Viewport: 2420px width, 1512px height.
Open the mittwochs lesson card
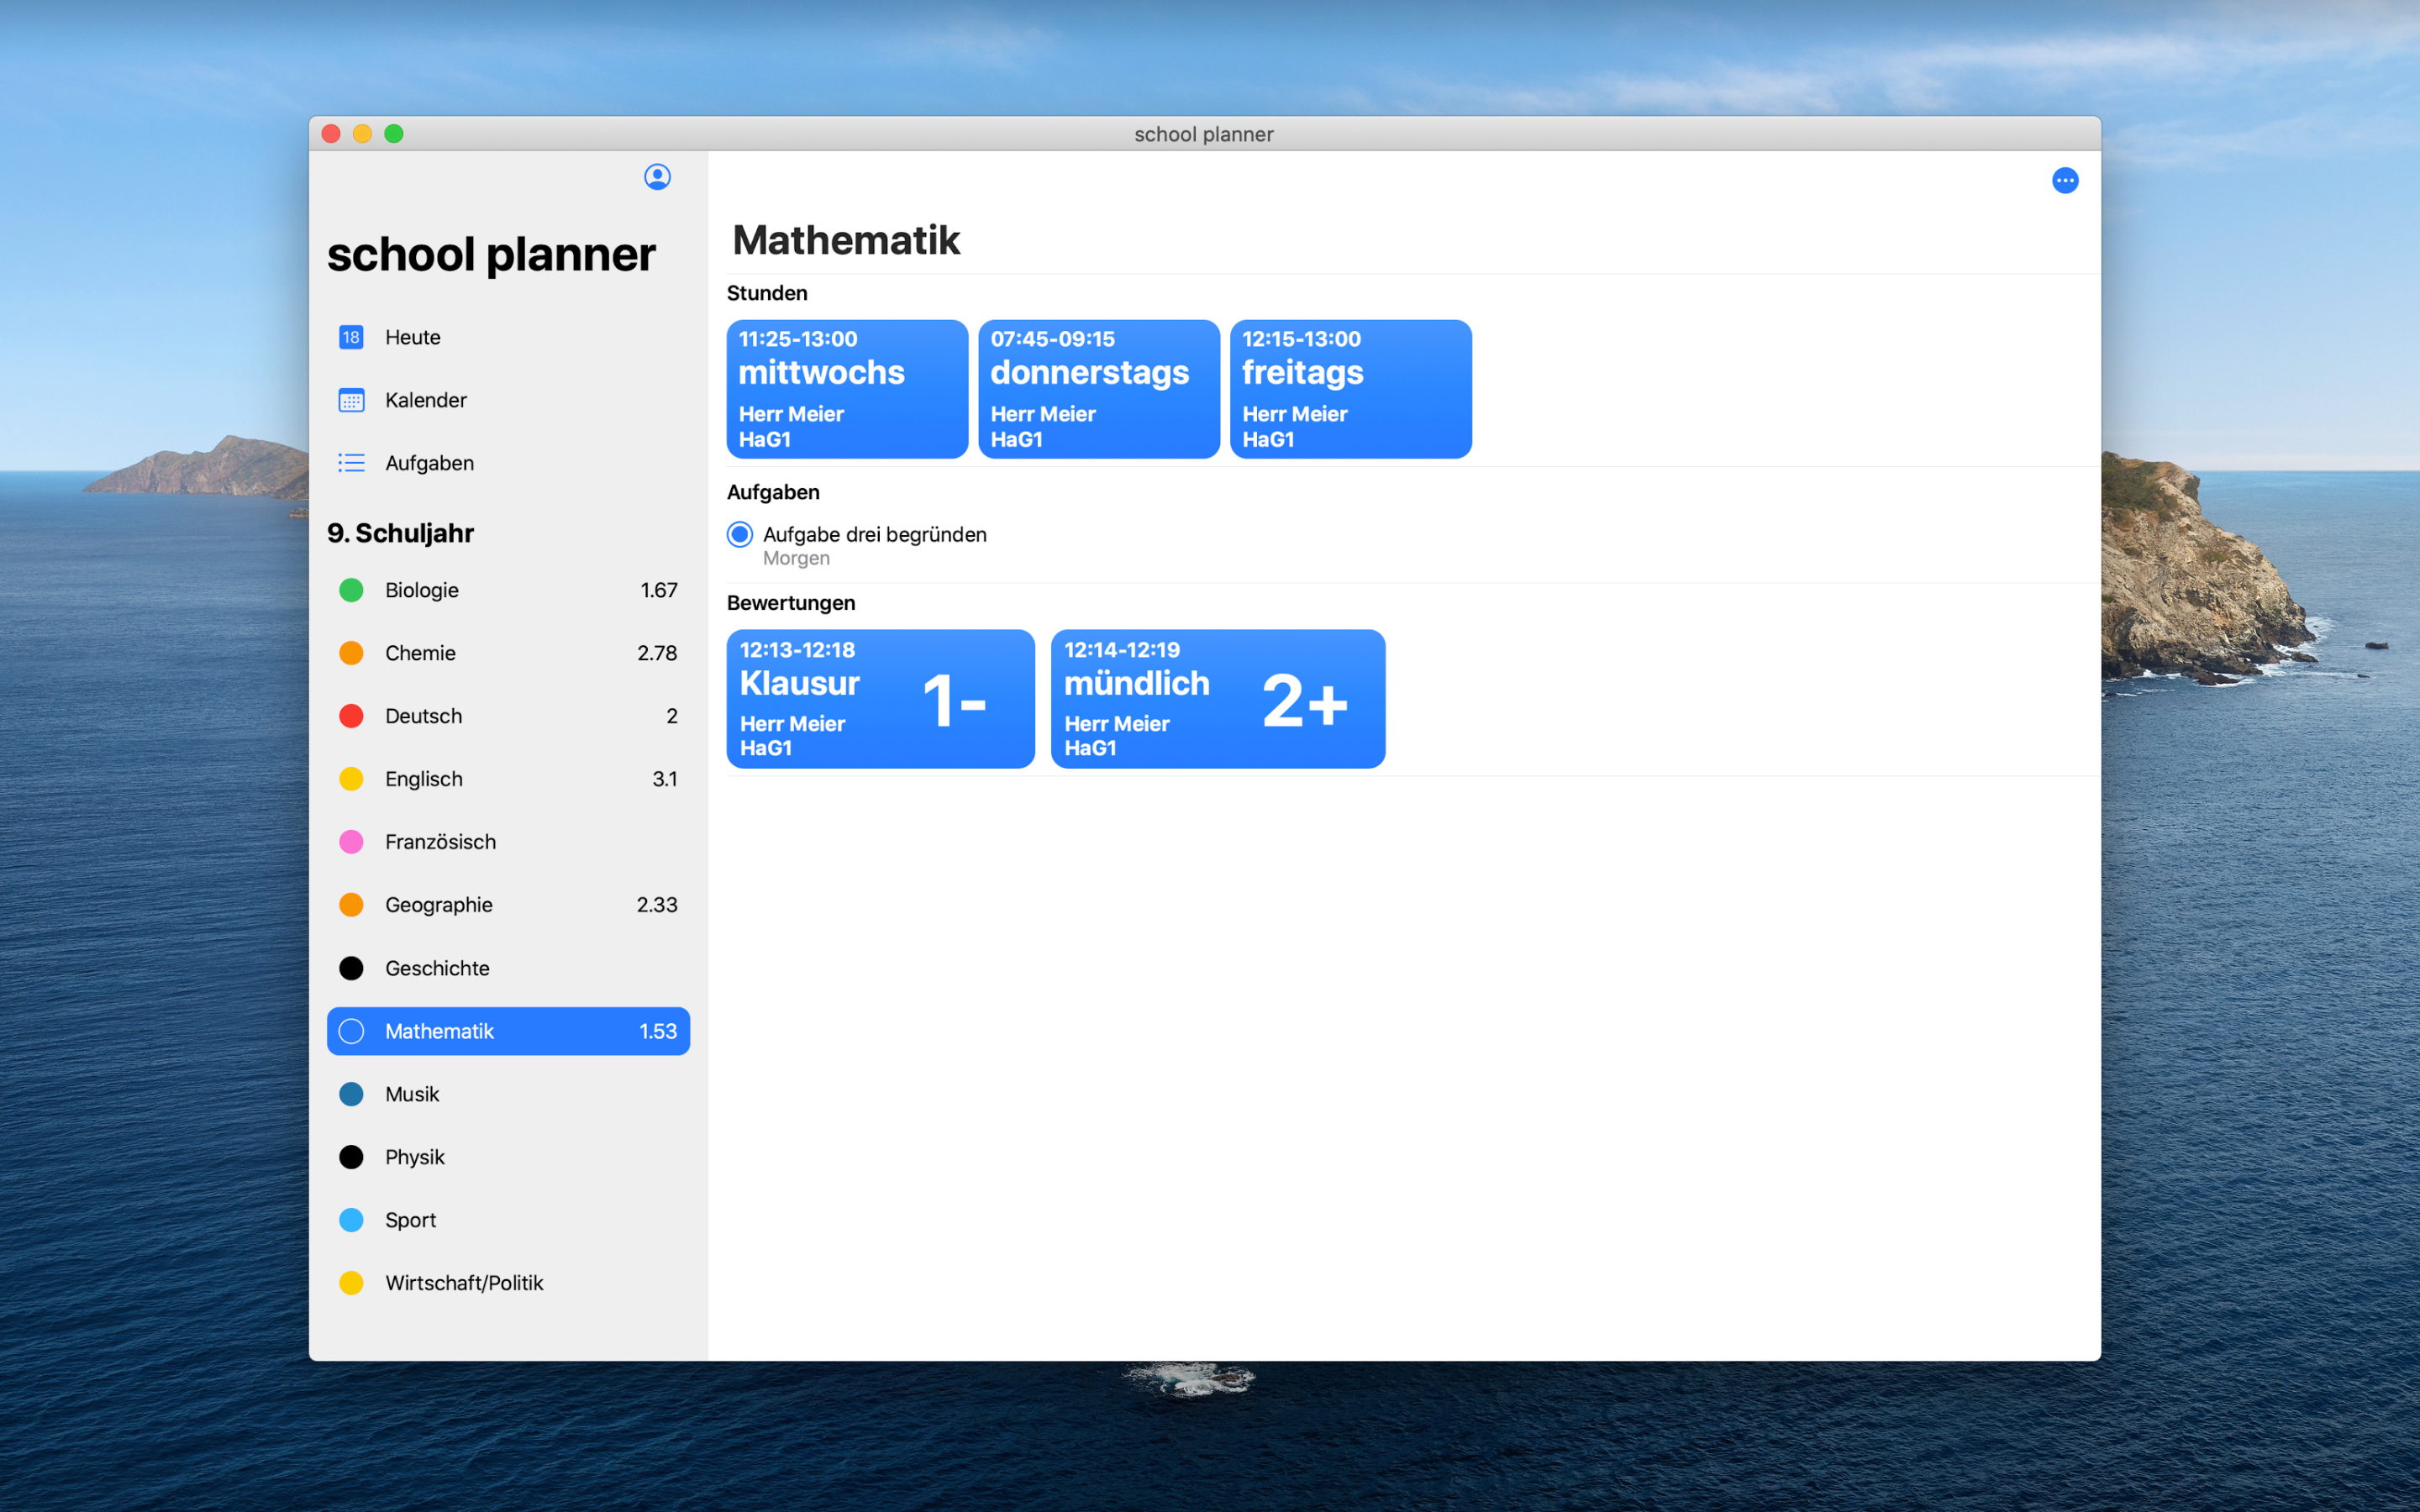[x=847, y=389]
